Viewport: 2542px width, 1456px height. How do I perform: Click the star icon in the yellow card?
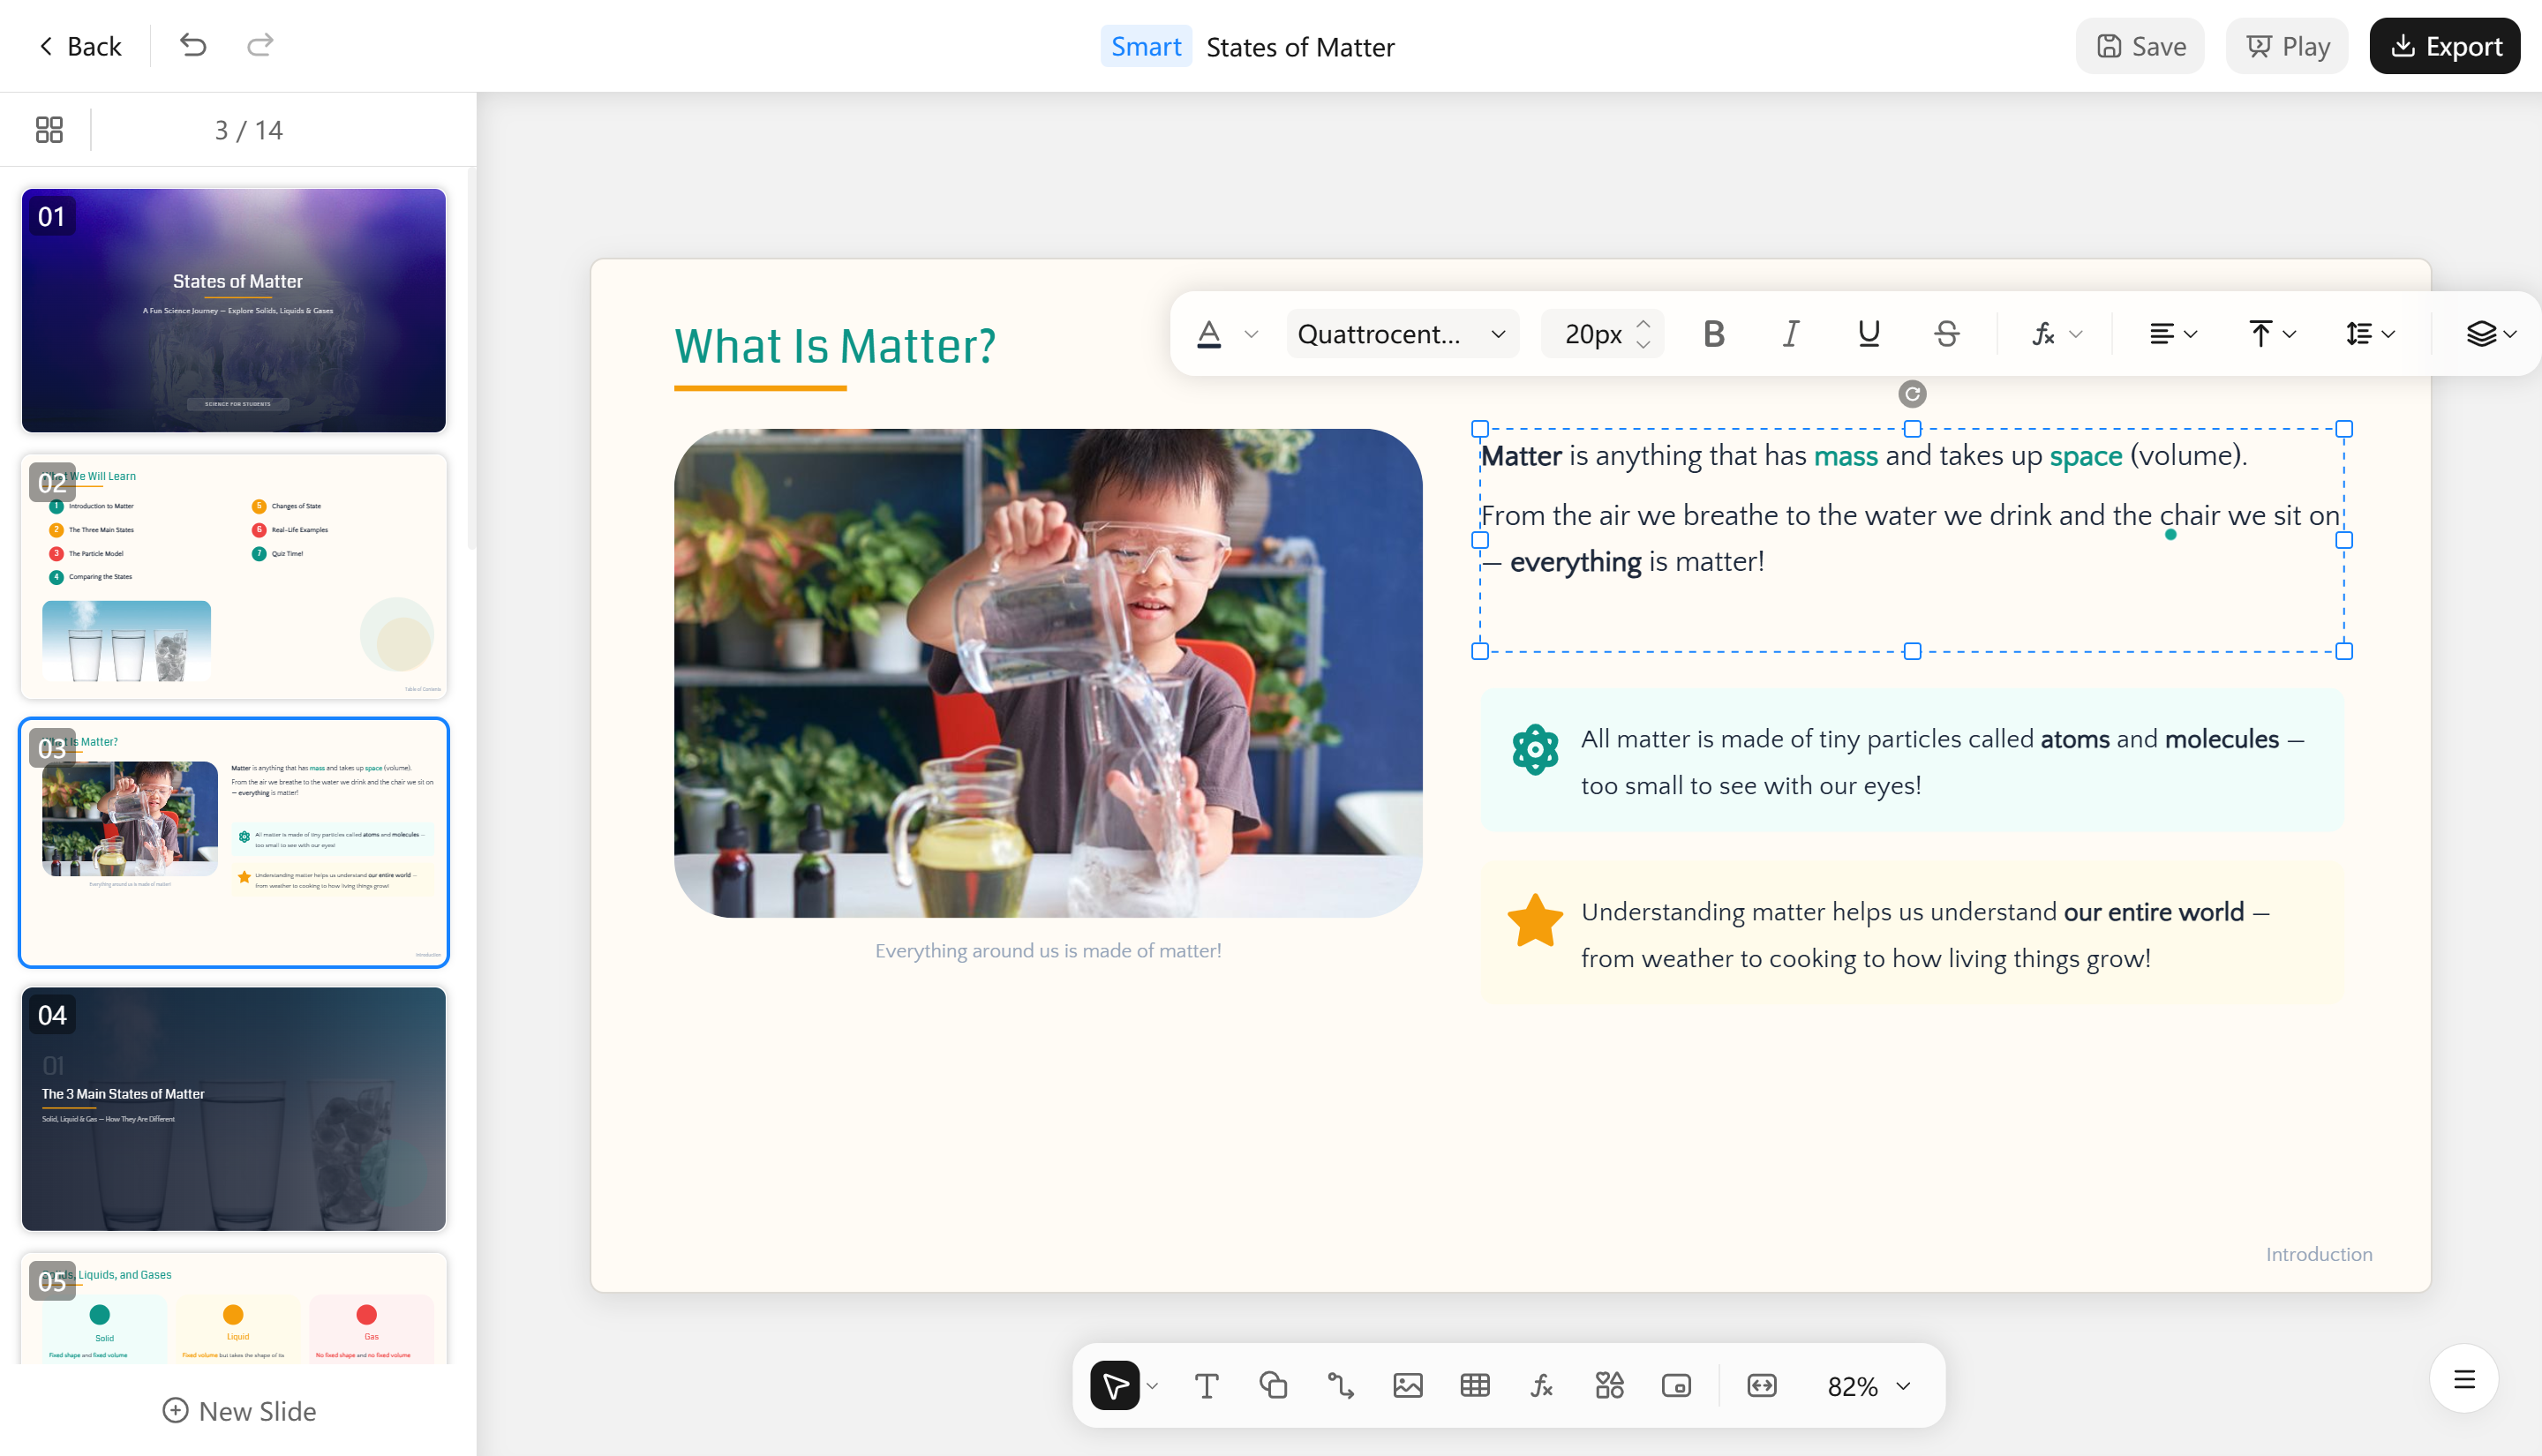pos(1535,920)
